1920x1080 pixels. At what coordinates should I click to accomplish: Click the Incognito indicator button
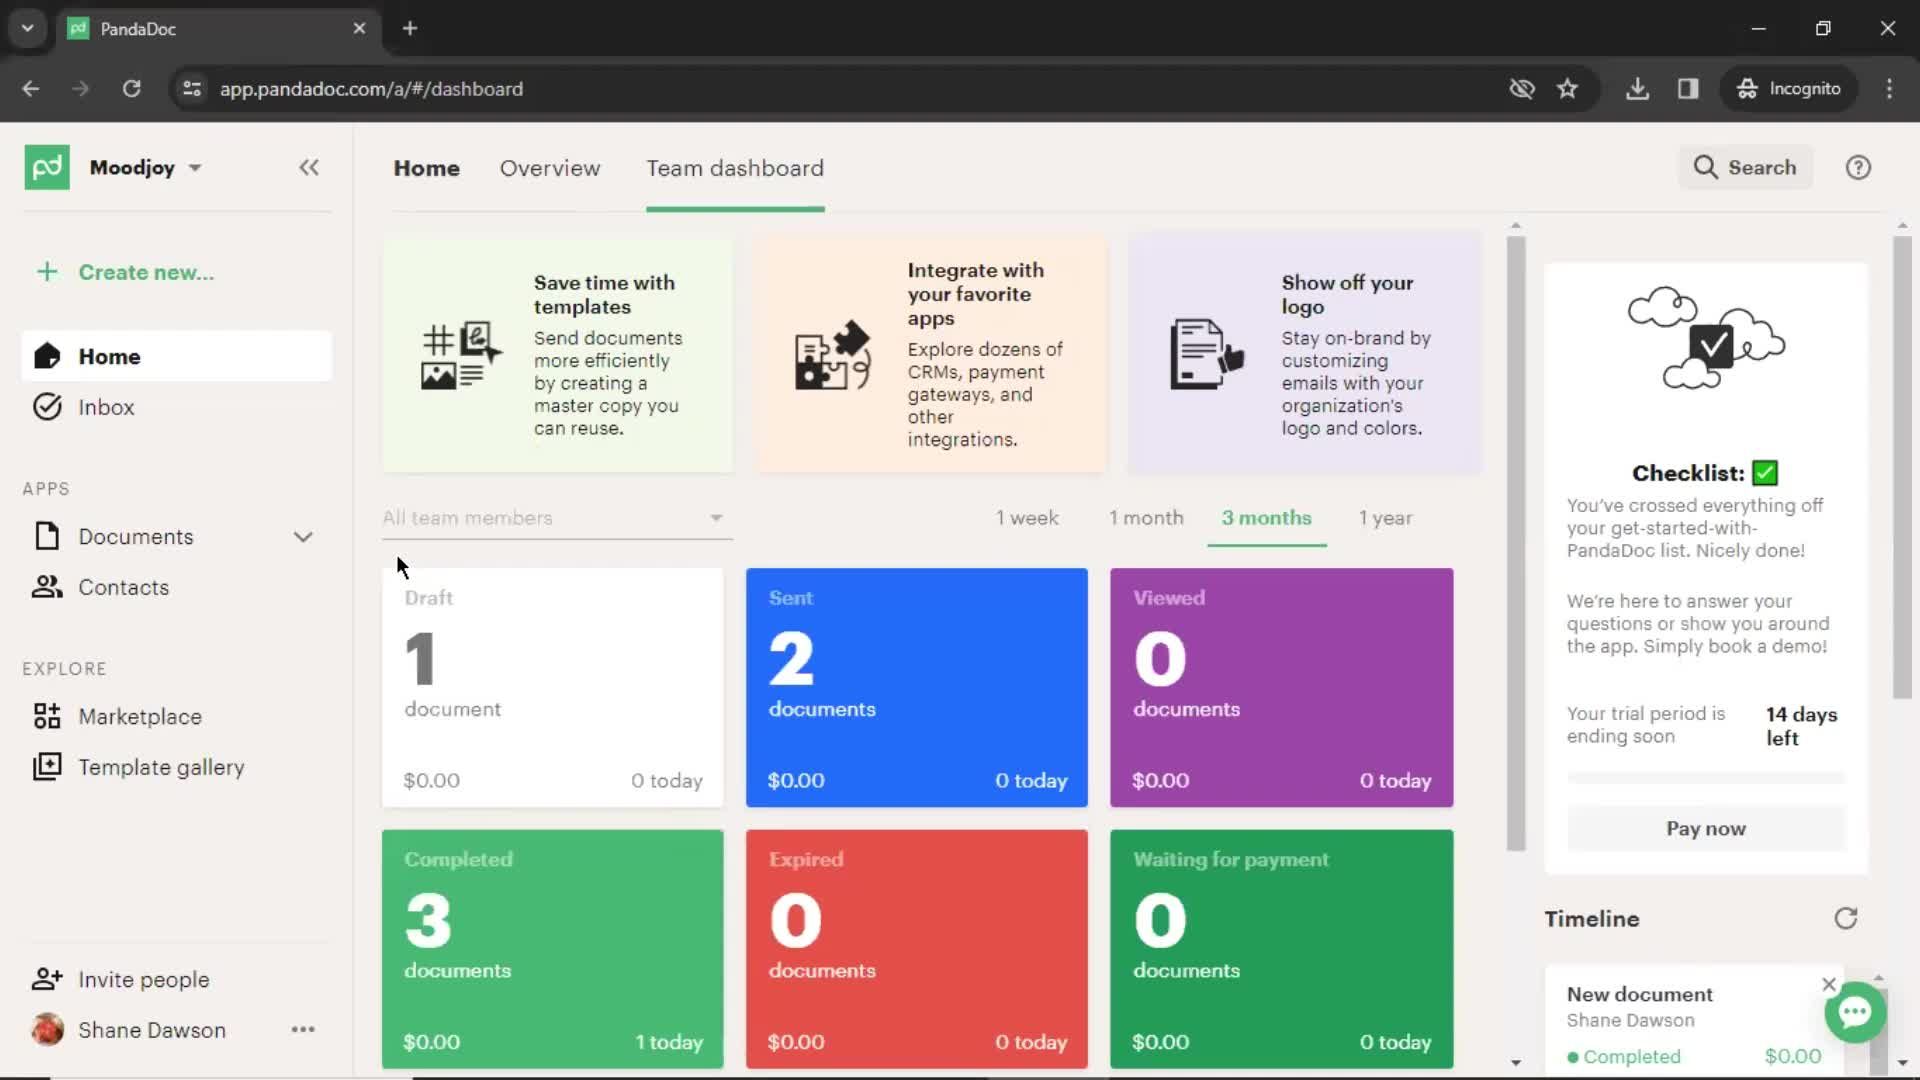click(1789, 88)
